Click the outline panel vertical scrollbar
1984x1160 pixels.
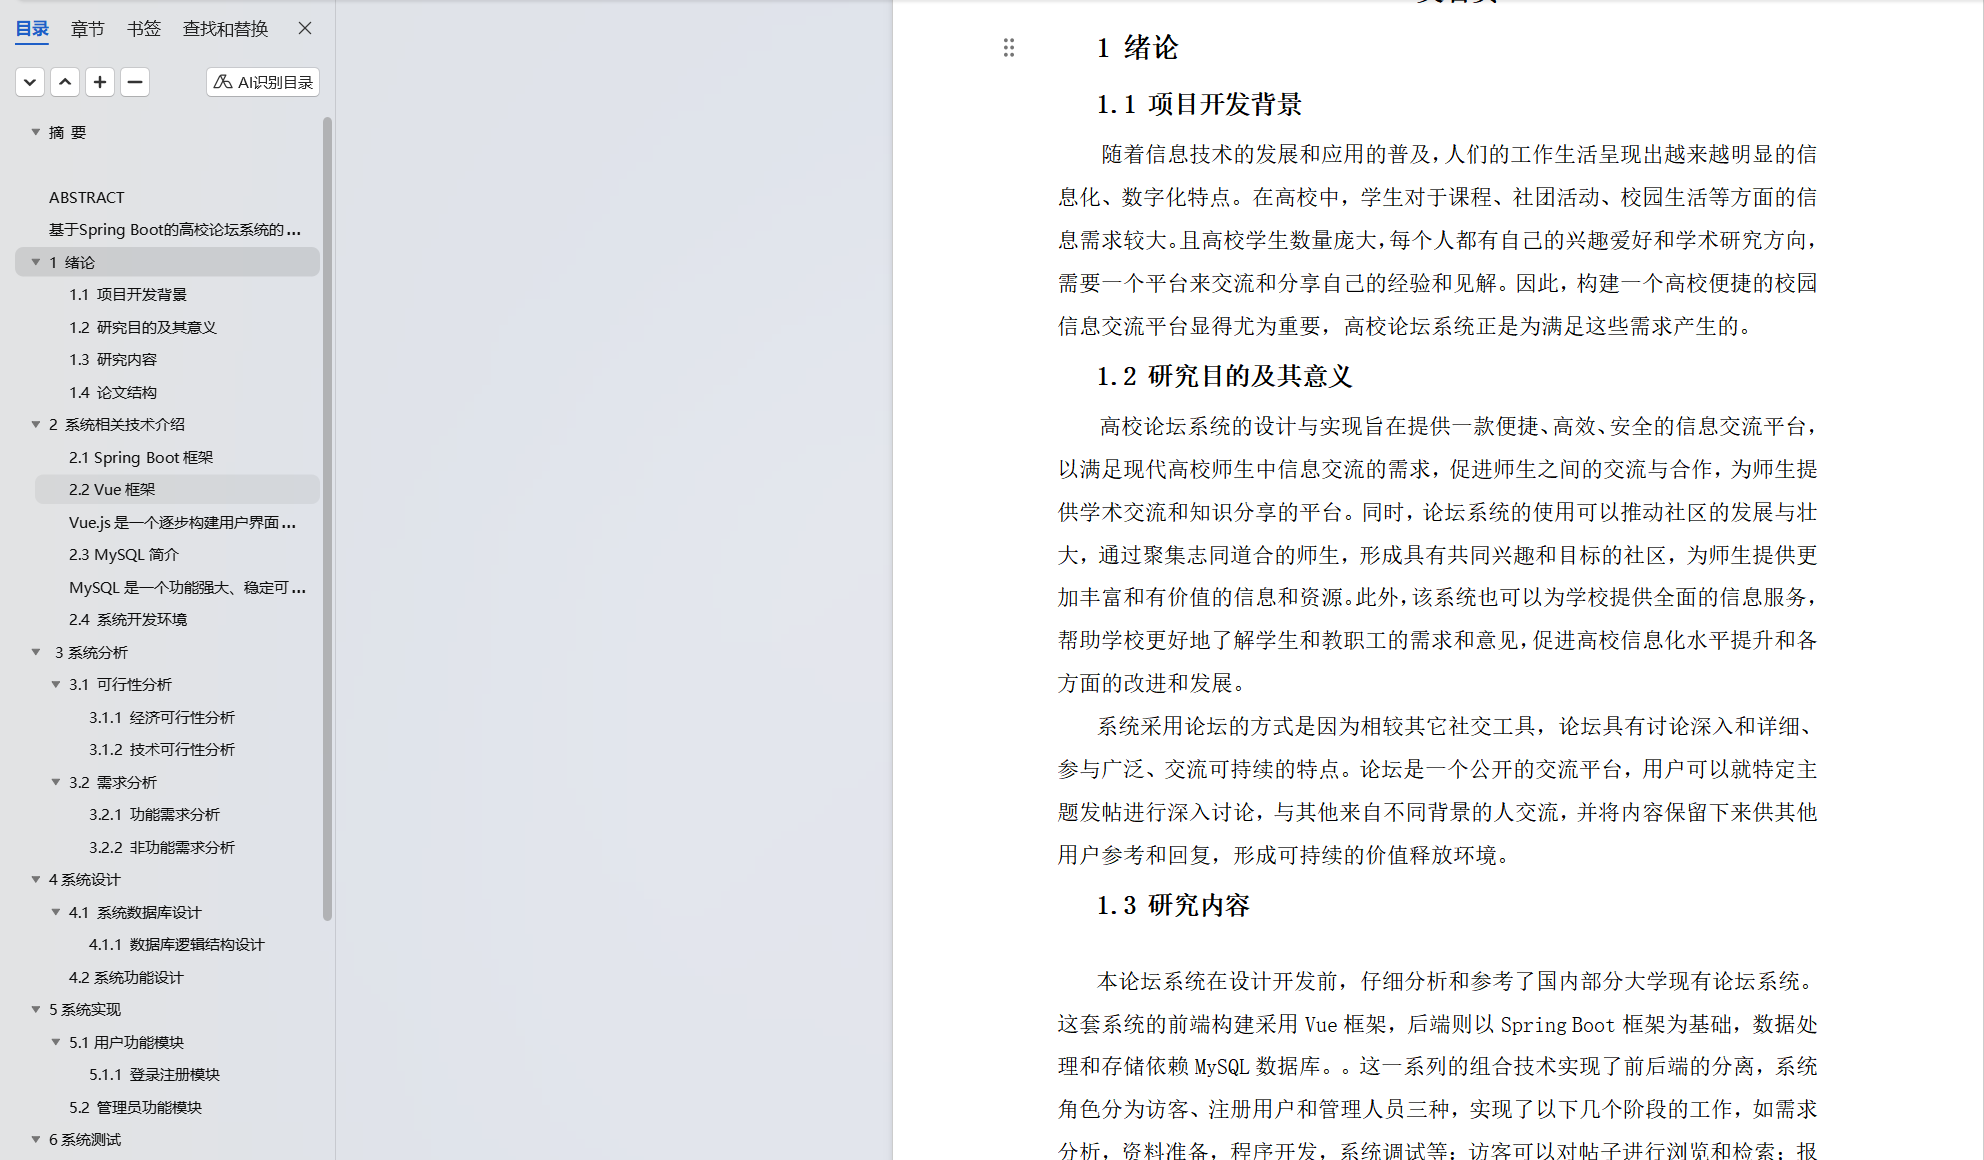pyautogui.click(x=327, y=520)
